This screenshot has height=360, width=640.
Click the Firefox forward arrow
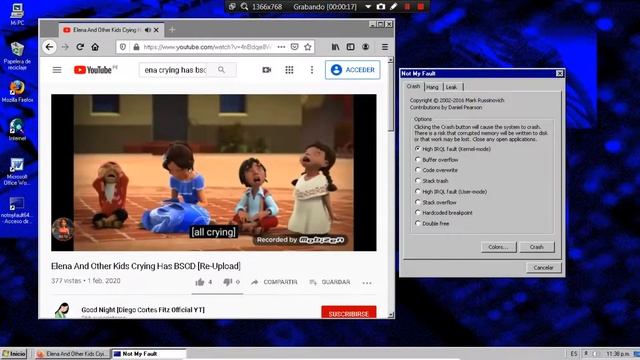pos(65,47)
